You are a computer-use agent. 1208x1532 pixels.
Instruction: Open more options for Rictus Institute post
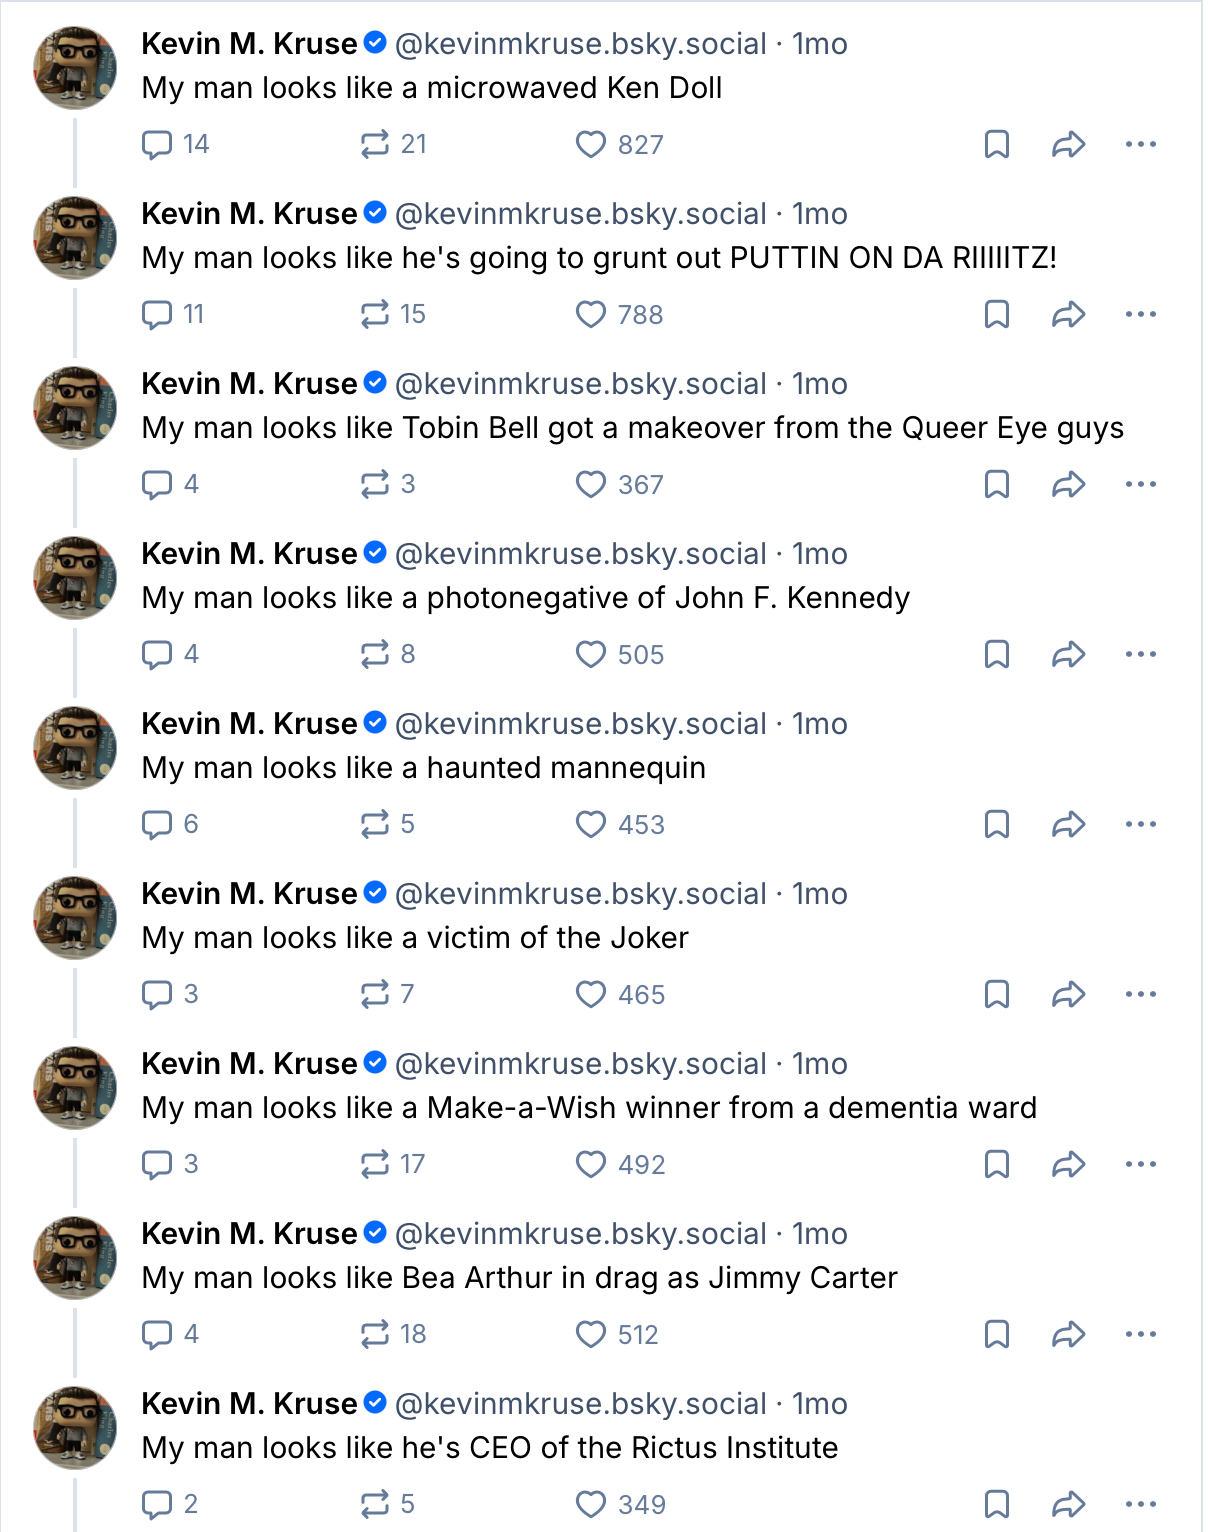[x=1140, y=1505]
